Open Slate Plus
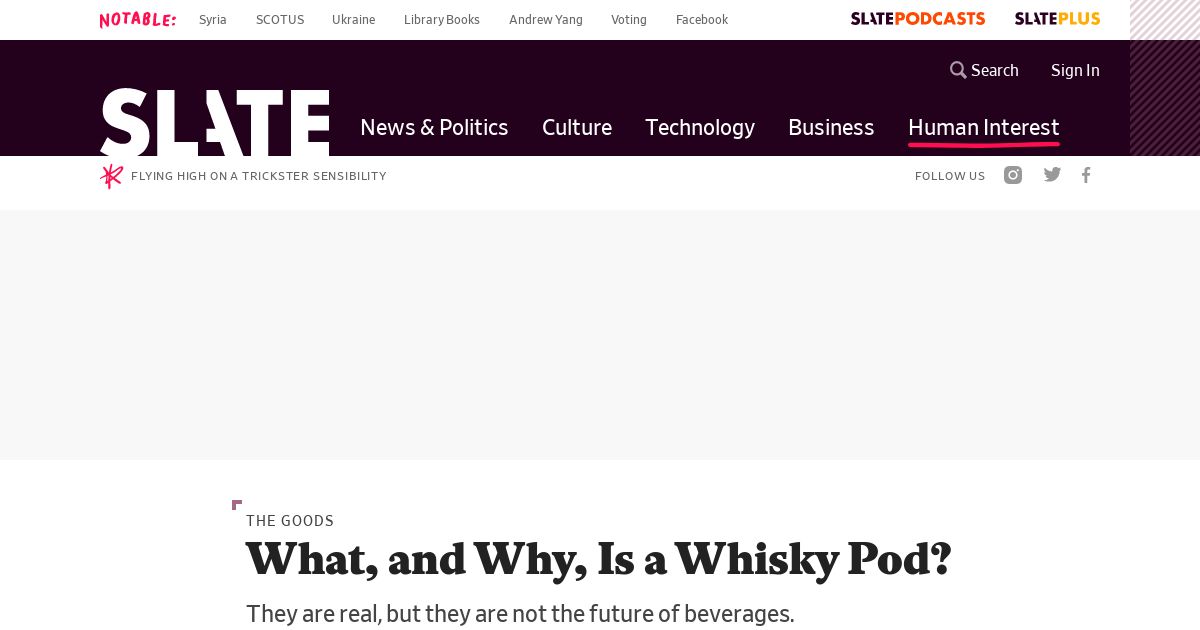The height and width of the screenshot is (630, 1200). [x=1057, y=19]
